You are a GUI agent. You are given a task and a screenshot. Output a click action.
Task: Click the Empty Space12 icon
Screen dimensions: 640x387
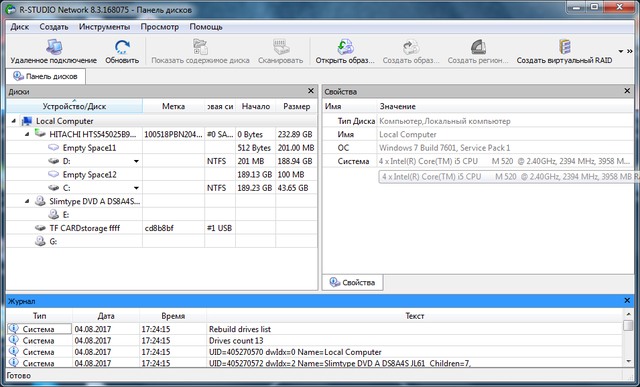click(x=53, y=174)
